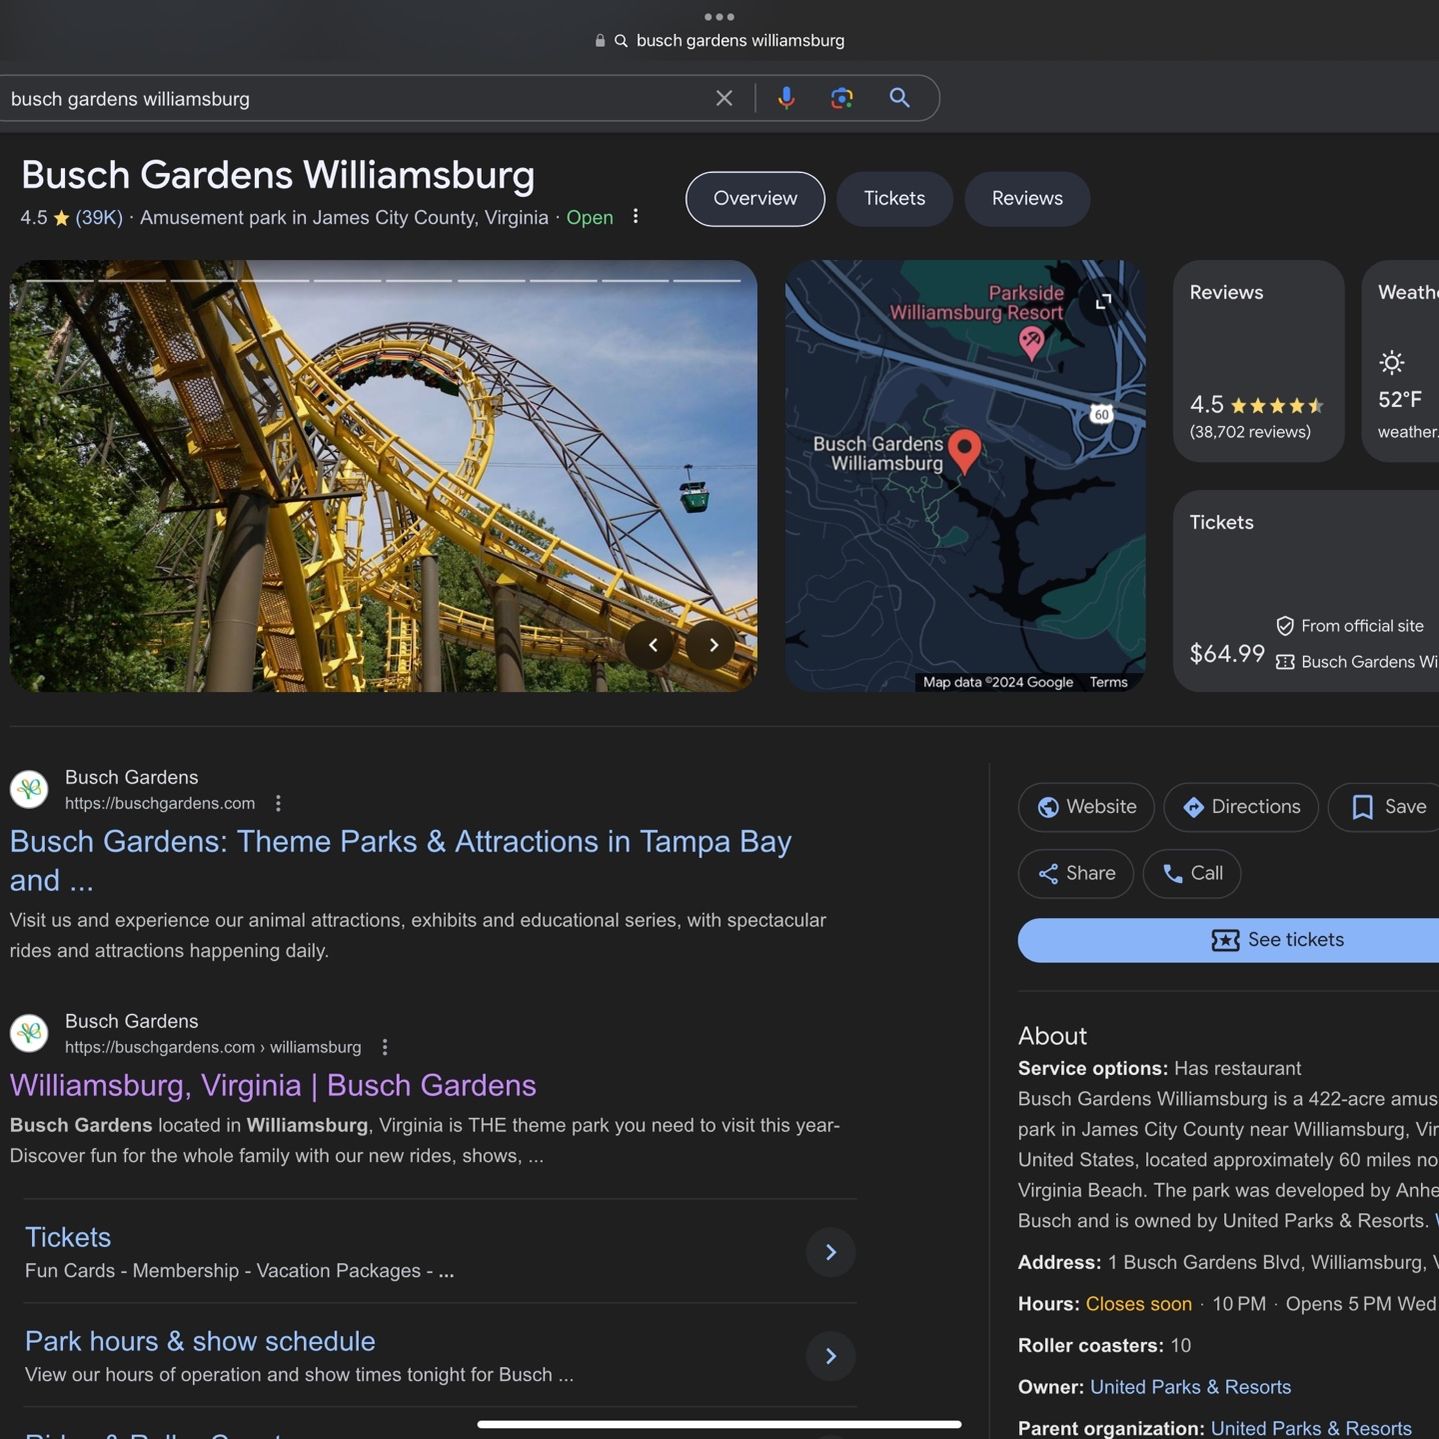Viewport: 1439px width, 1439px height.
Task: Expand the map to full view
Action: 1103,301
